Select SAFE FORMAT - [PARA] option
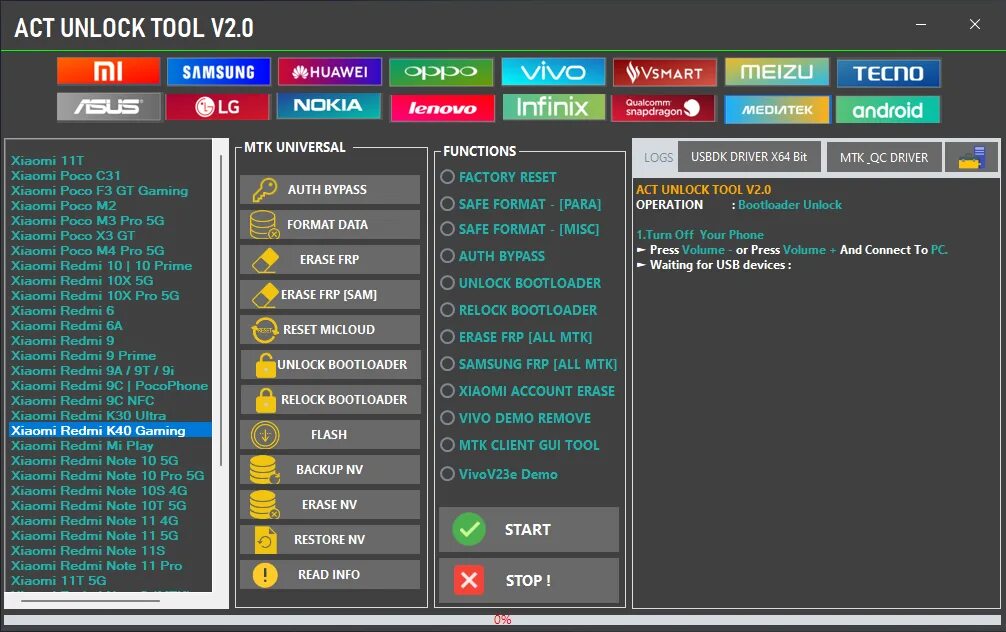The height and width of the screenshot is (632, 1006). 447,203
